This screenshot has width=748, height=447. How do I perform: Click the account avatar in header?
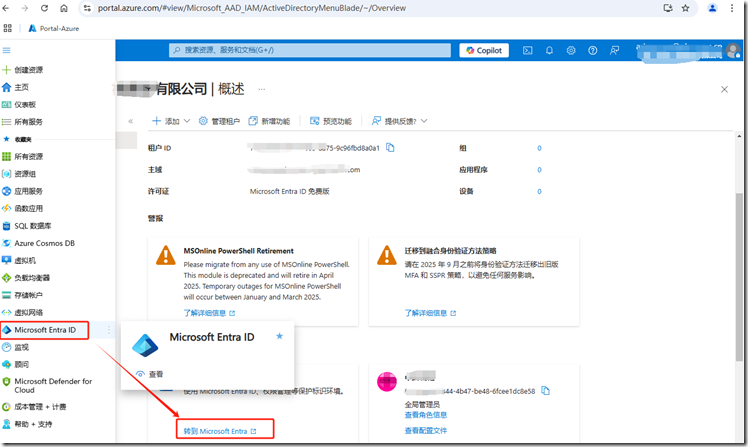[733, 50]
